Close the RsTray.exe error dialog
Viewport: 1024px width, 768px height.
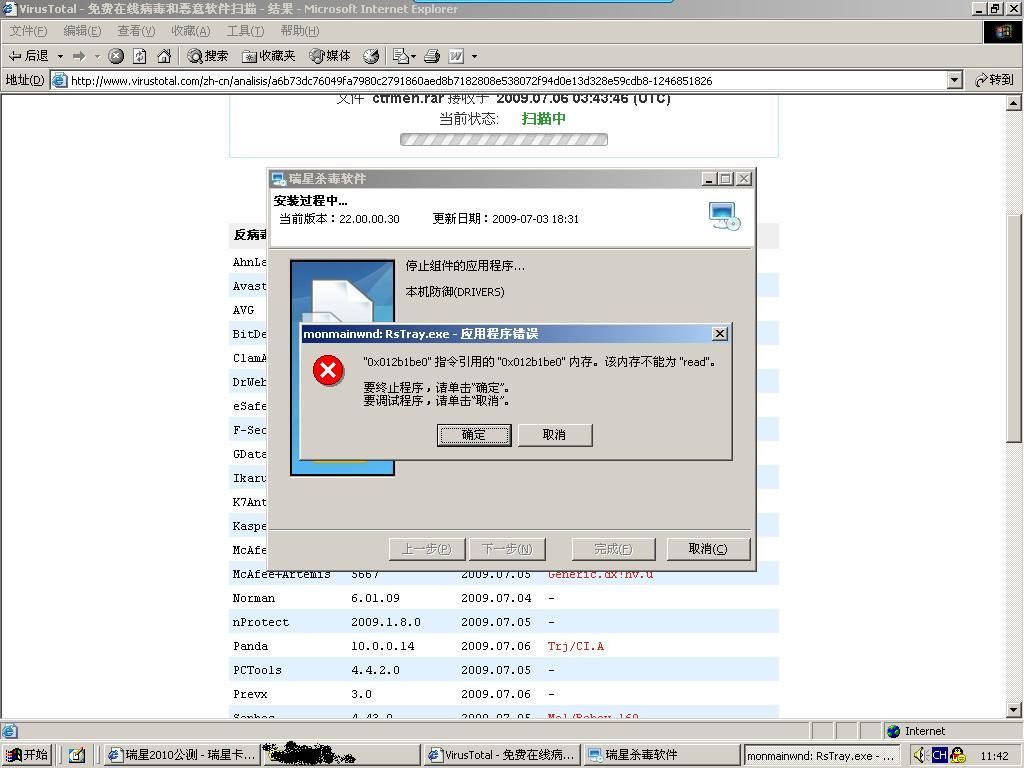(720, 334)
